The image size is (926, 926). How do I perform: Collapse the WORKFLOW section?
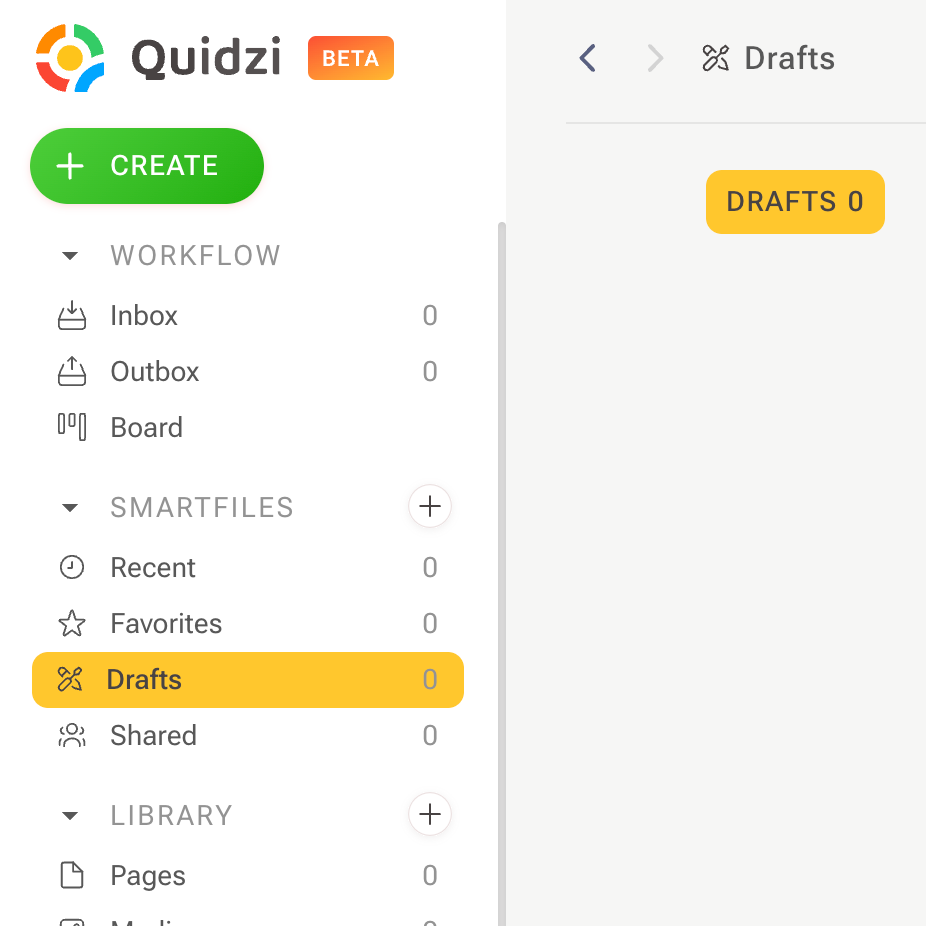coord(70,256)
